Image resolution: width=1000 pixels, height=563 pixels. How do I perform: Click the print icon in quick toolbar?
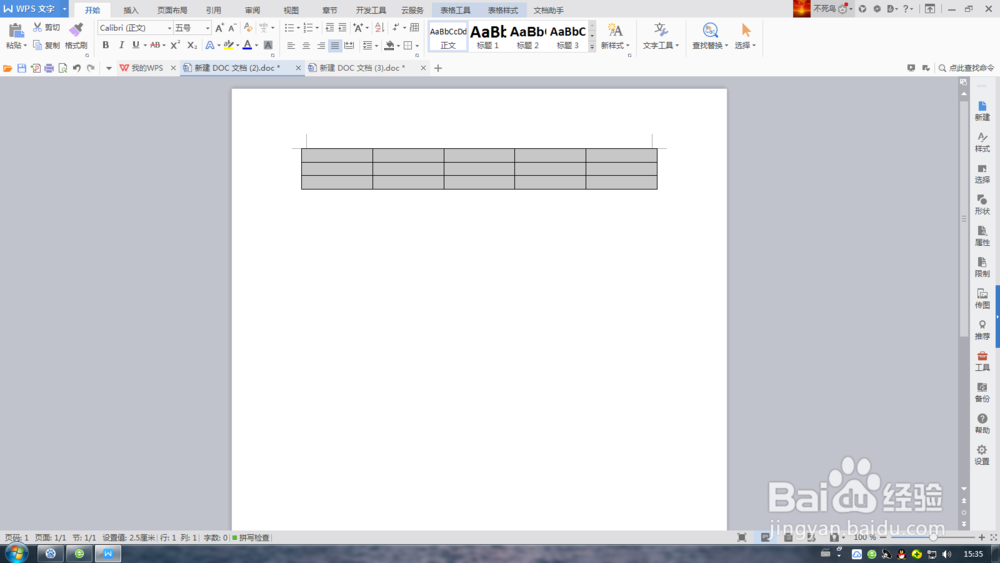tap(49, 68)
